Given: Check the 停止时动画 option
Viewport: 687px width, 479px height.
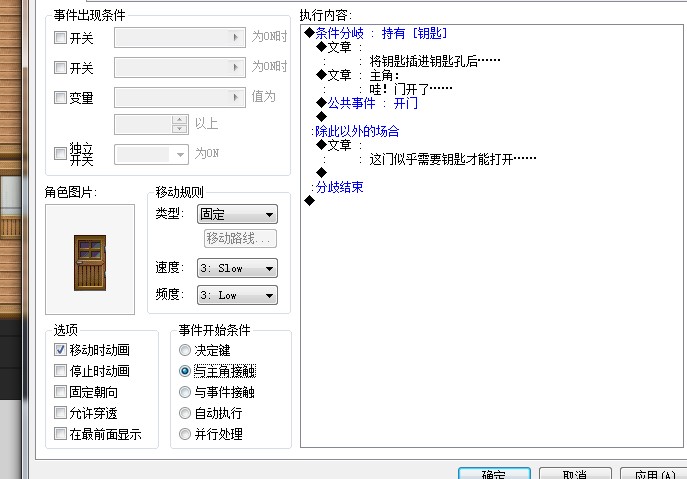Looking at the screenshot, I should pyautogui.click(x=60, y=371).
